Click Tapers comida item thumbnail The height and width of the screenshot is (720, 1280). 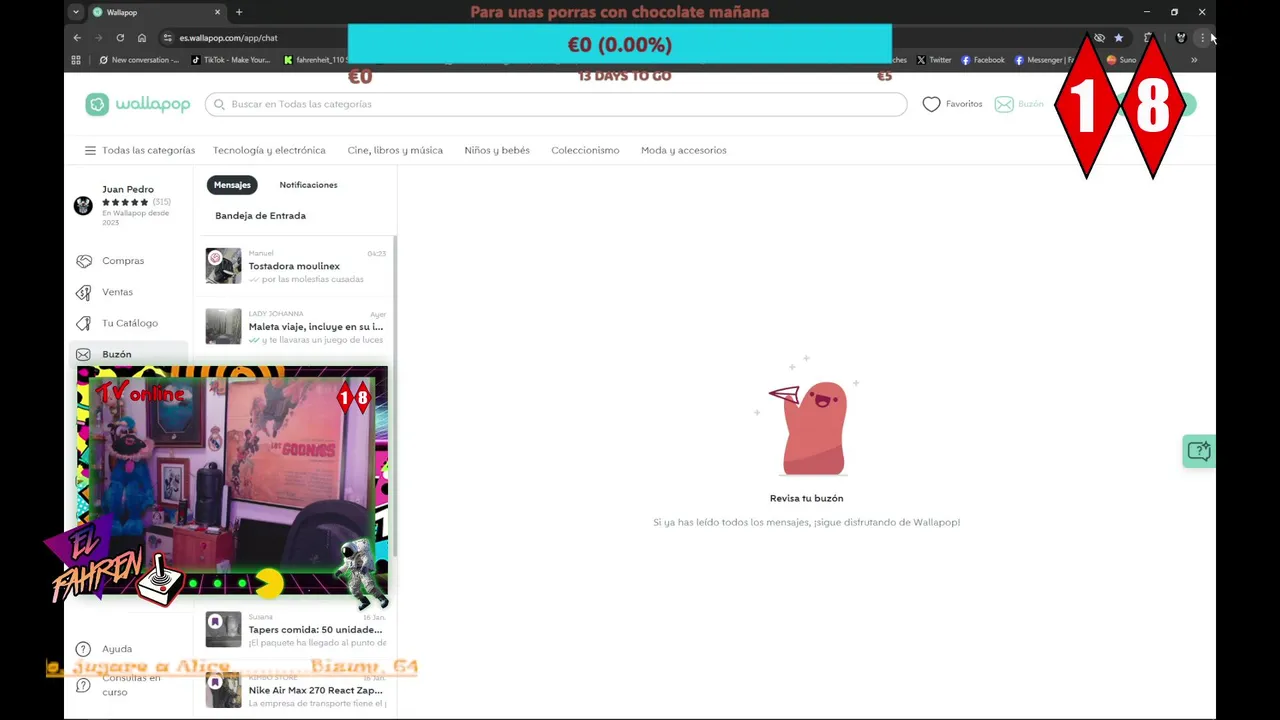tap(223, 630)
